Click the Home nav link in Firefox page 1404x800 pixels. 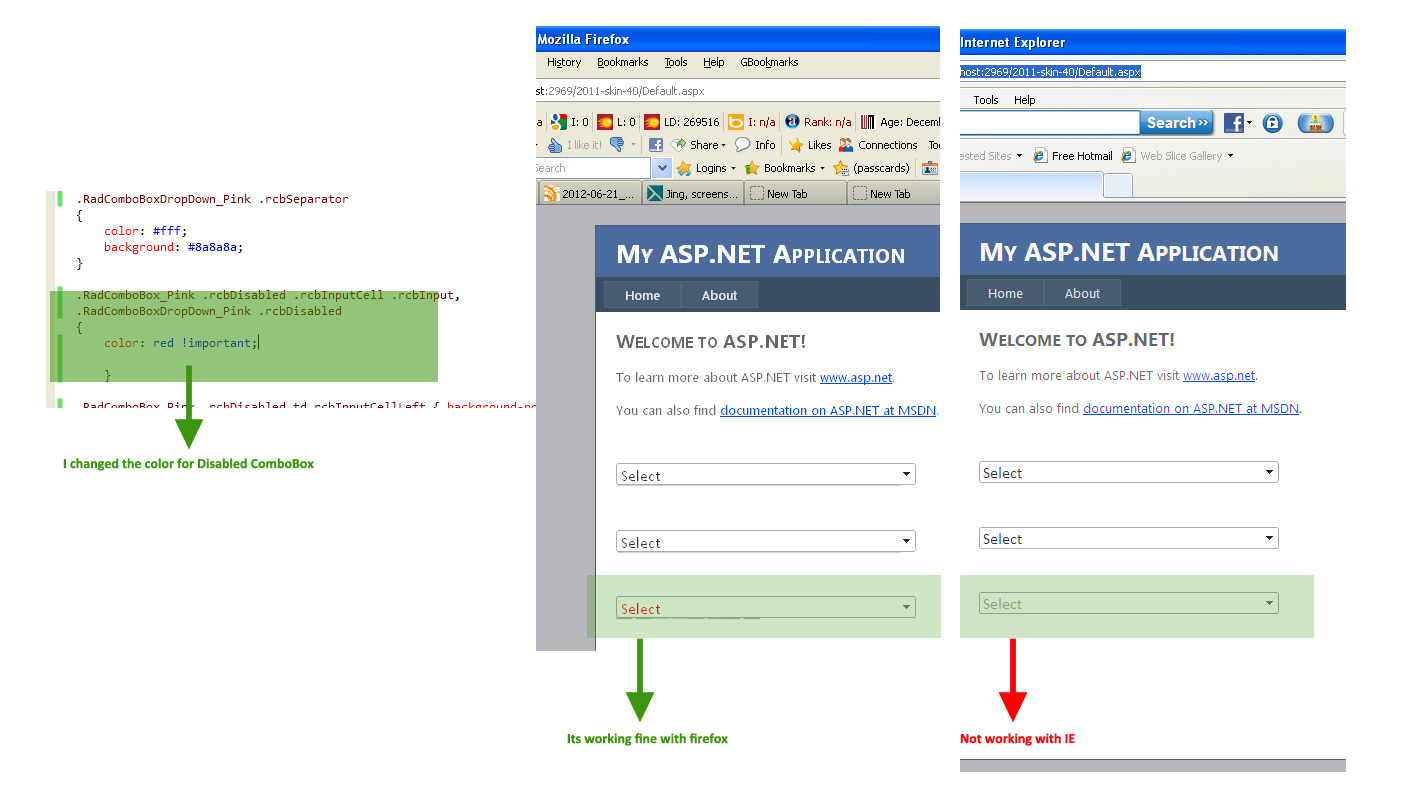pos(643,295)
